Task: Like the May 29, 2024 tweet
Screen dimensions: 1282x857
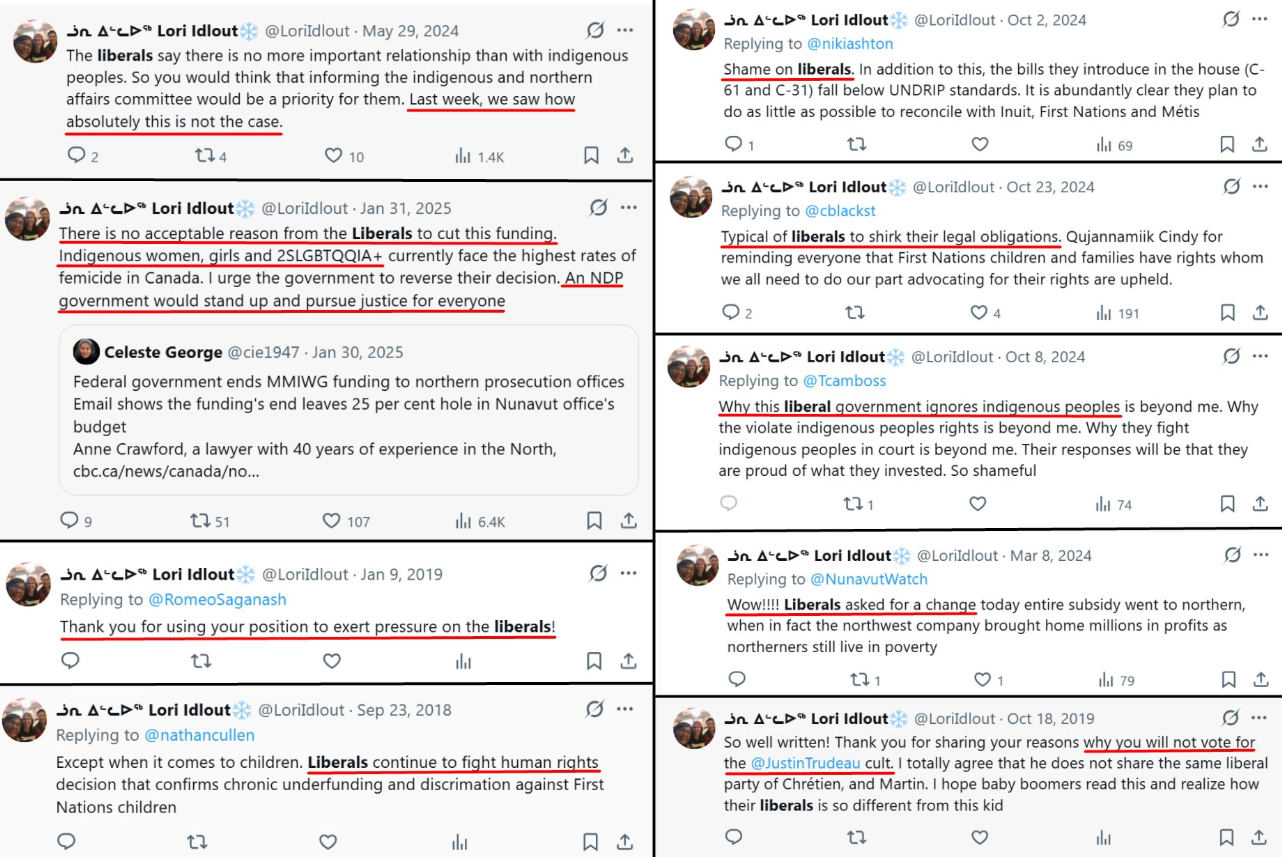Action: pyautogui.click(x=334, y=155)
